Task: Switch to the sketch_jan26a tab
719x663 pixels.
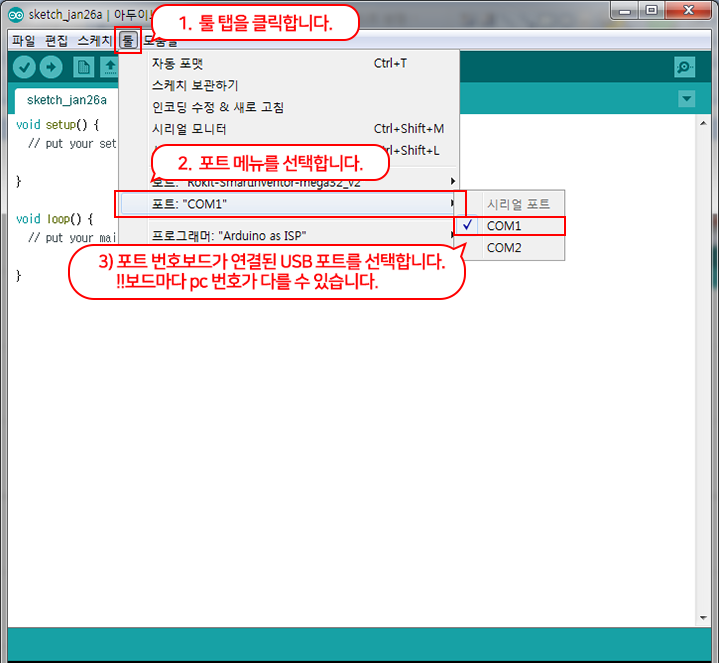Action: 67,100
